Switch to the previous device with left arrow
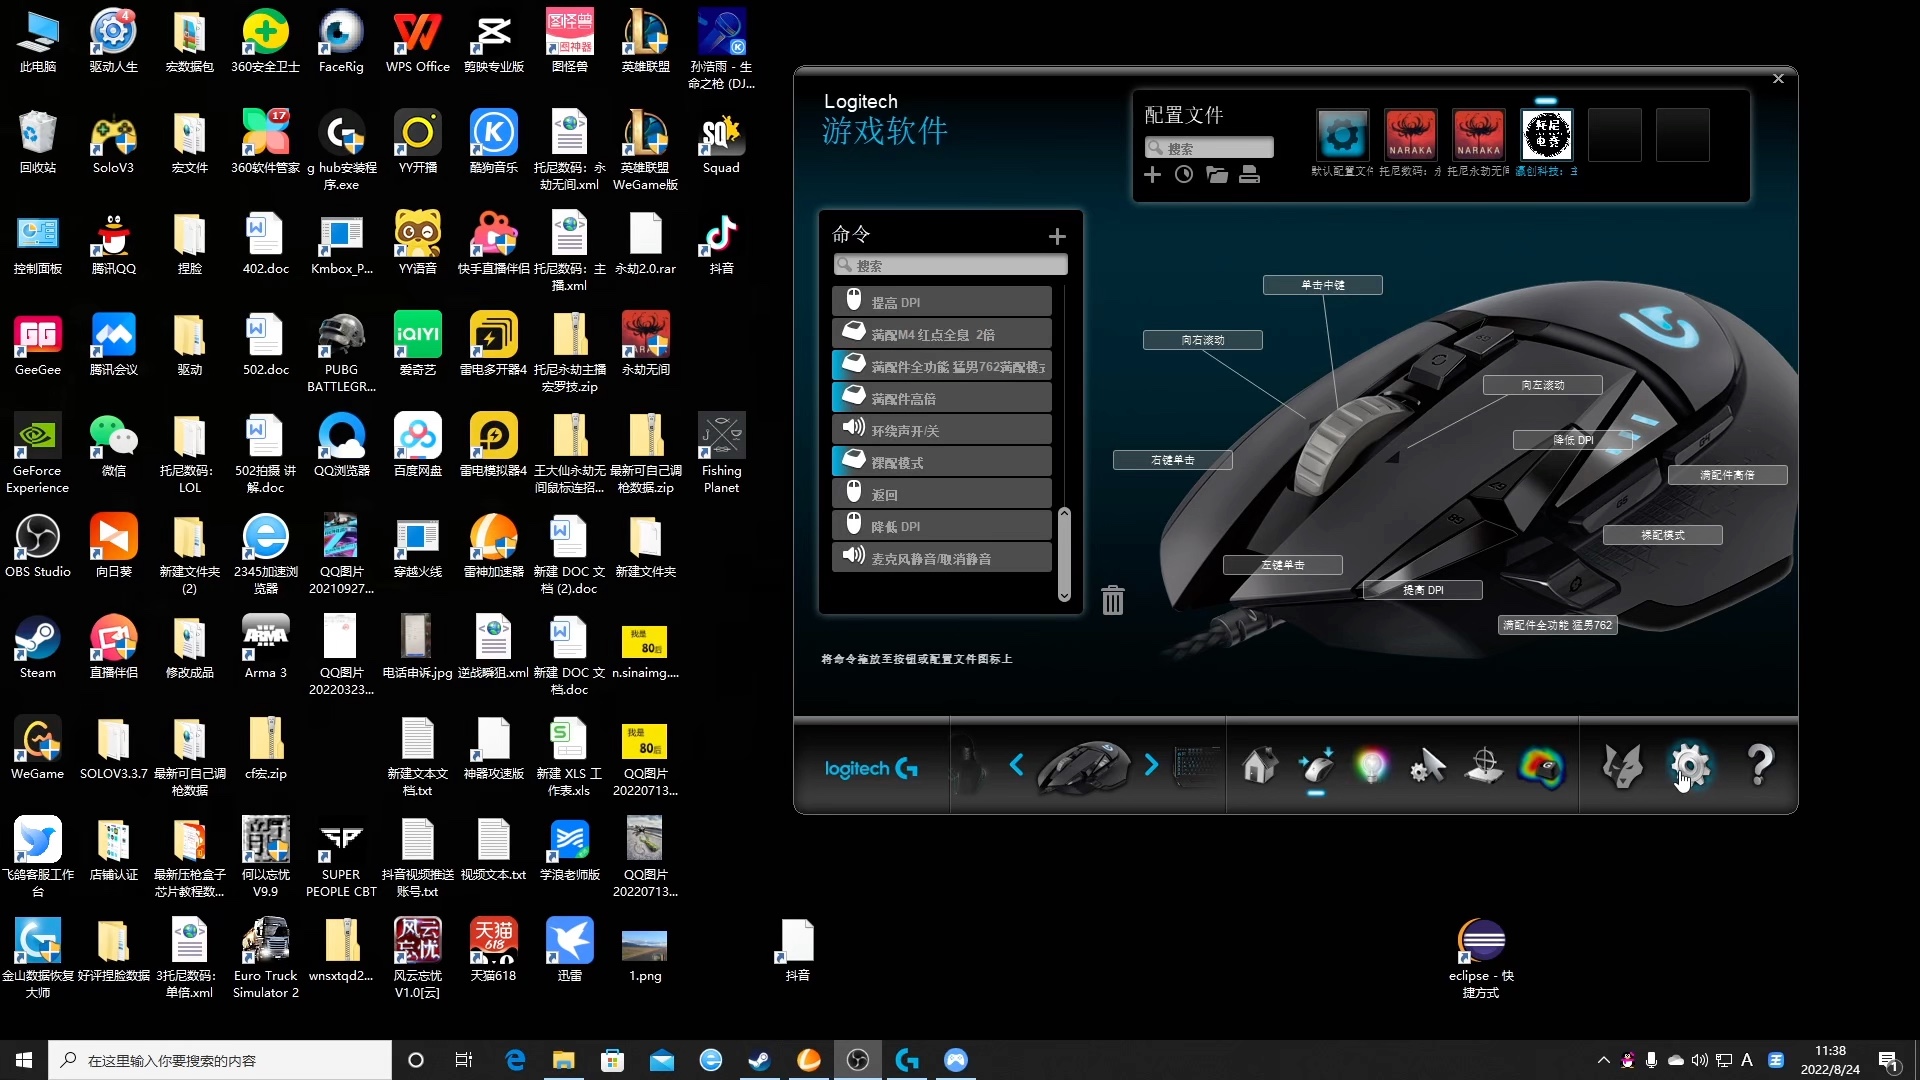The image size is (1920, 1080). click(x=1016, y=765)
